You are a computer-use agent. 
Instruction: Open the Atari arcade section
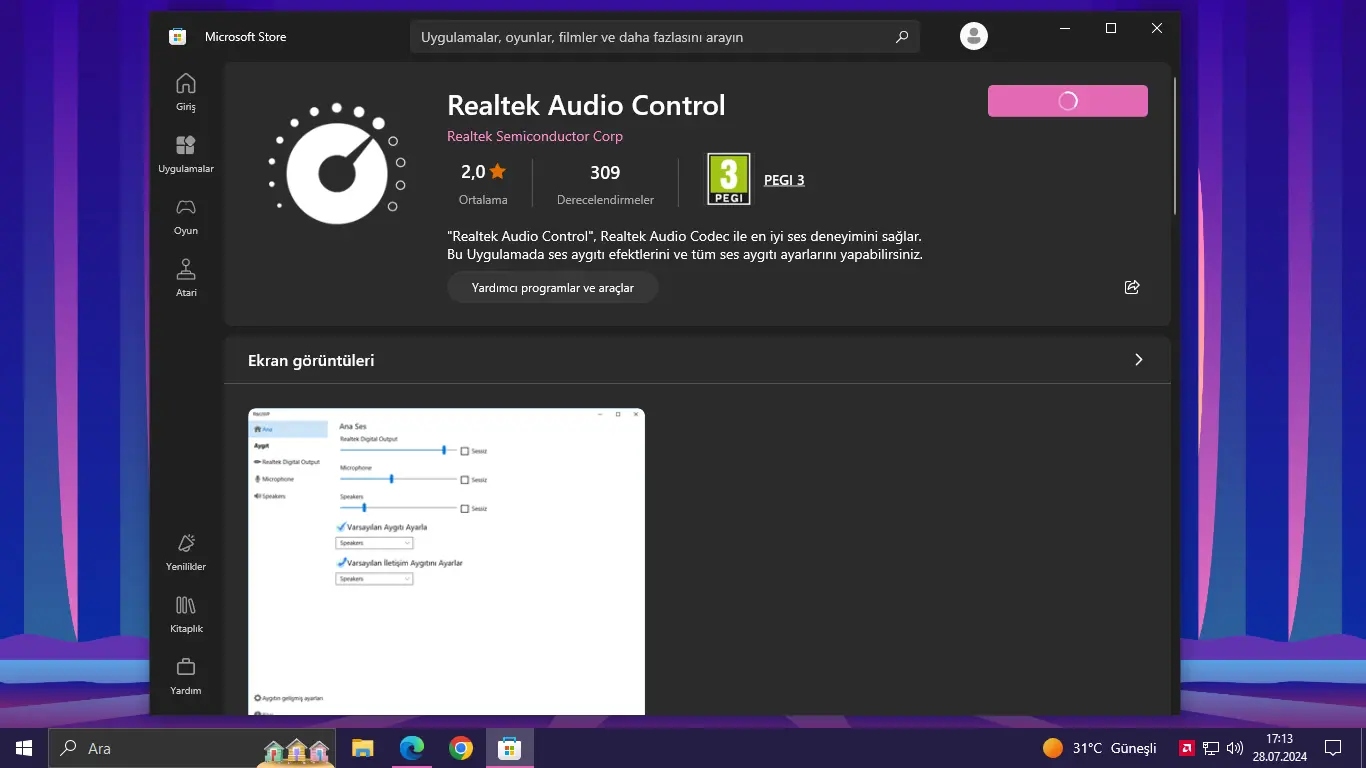pos(186,278)
